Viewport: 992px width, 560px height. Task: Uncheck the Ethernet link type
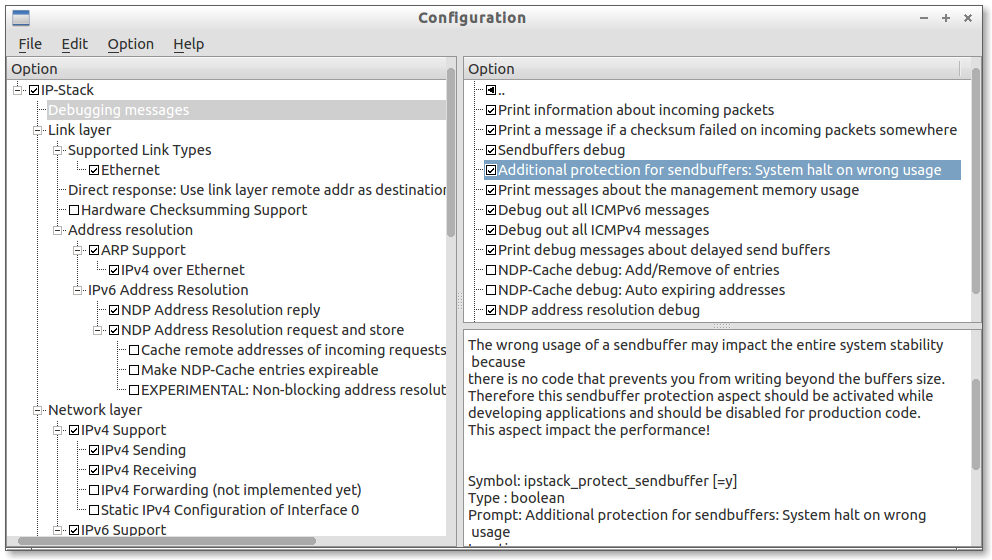point(94,170)
